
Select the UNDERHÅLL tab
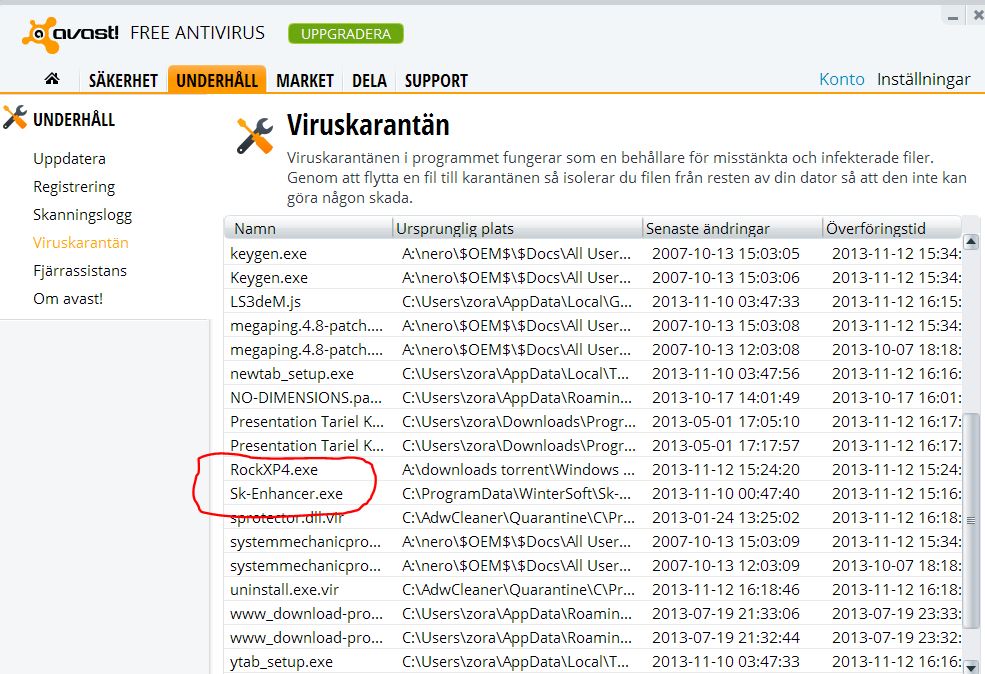(217, 80)
